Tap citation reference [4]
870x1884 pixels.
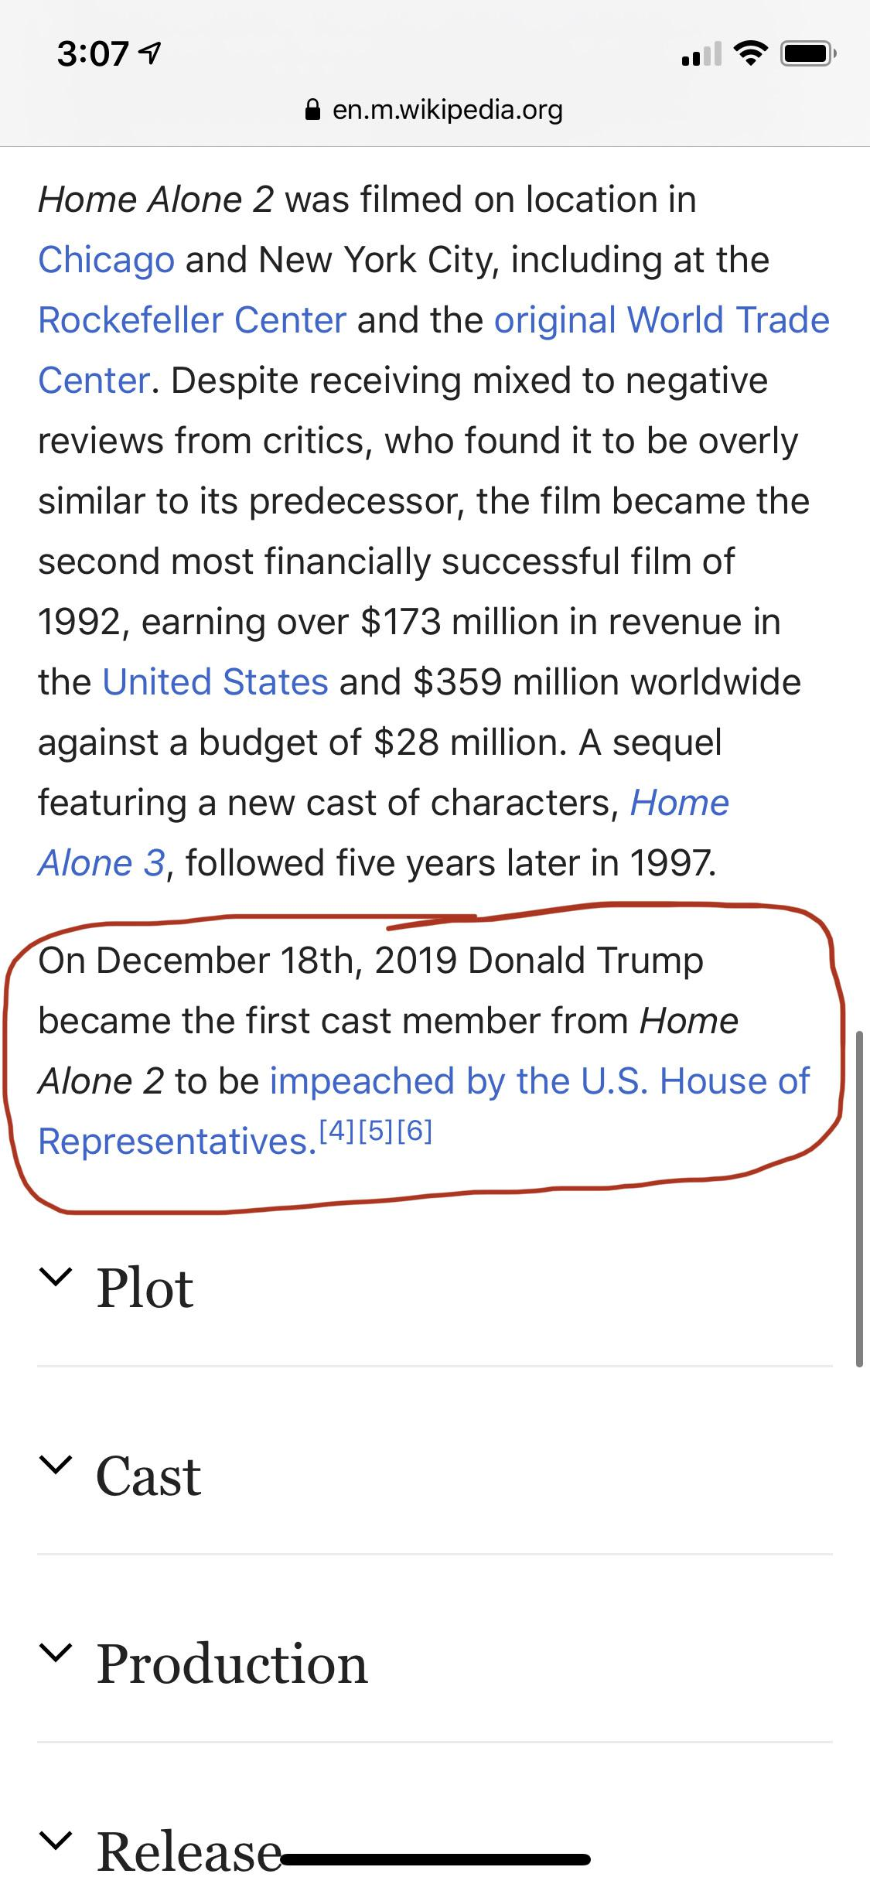pos(337,1132)
